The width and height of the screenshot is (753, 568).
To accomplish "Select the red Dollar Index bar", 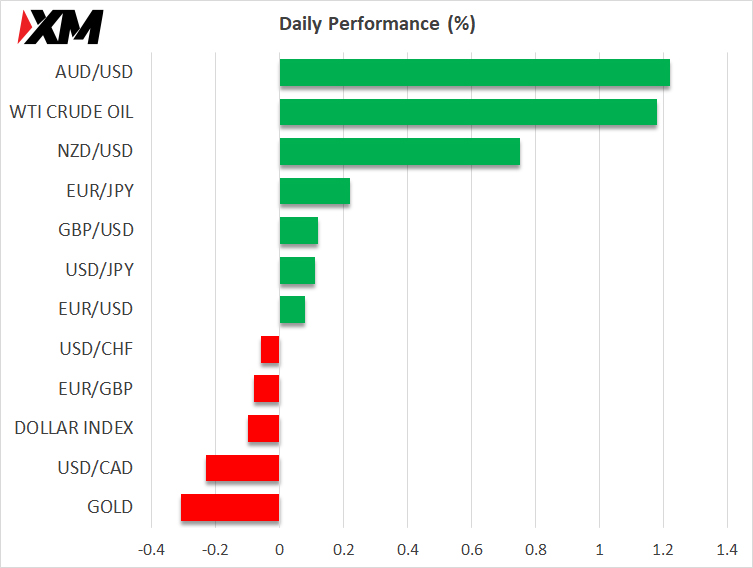I will (264, 428).
